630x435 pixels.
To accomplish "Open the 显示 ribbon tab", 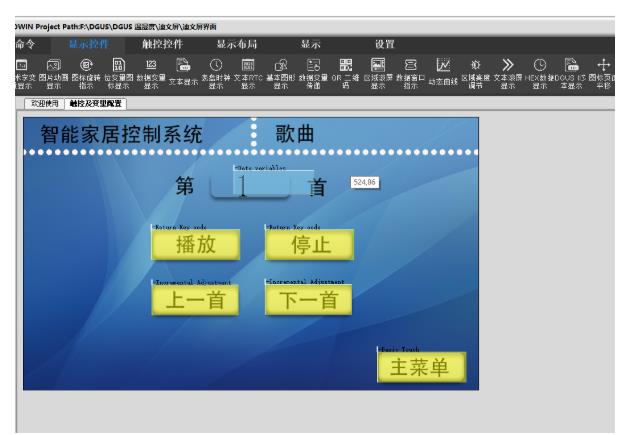I will tap(311, 44).
